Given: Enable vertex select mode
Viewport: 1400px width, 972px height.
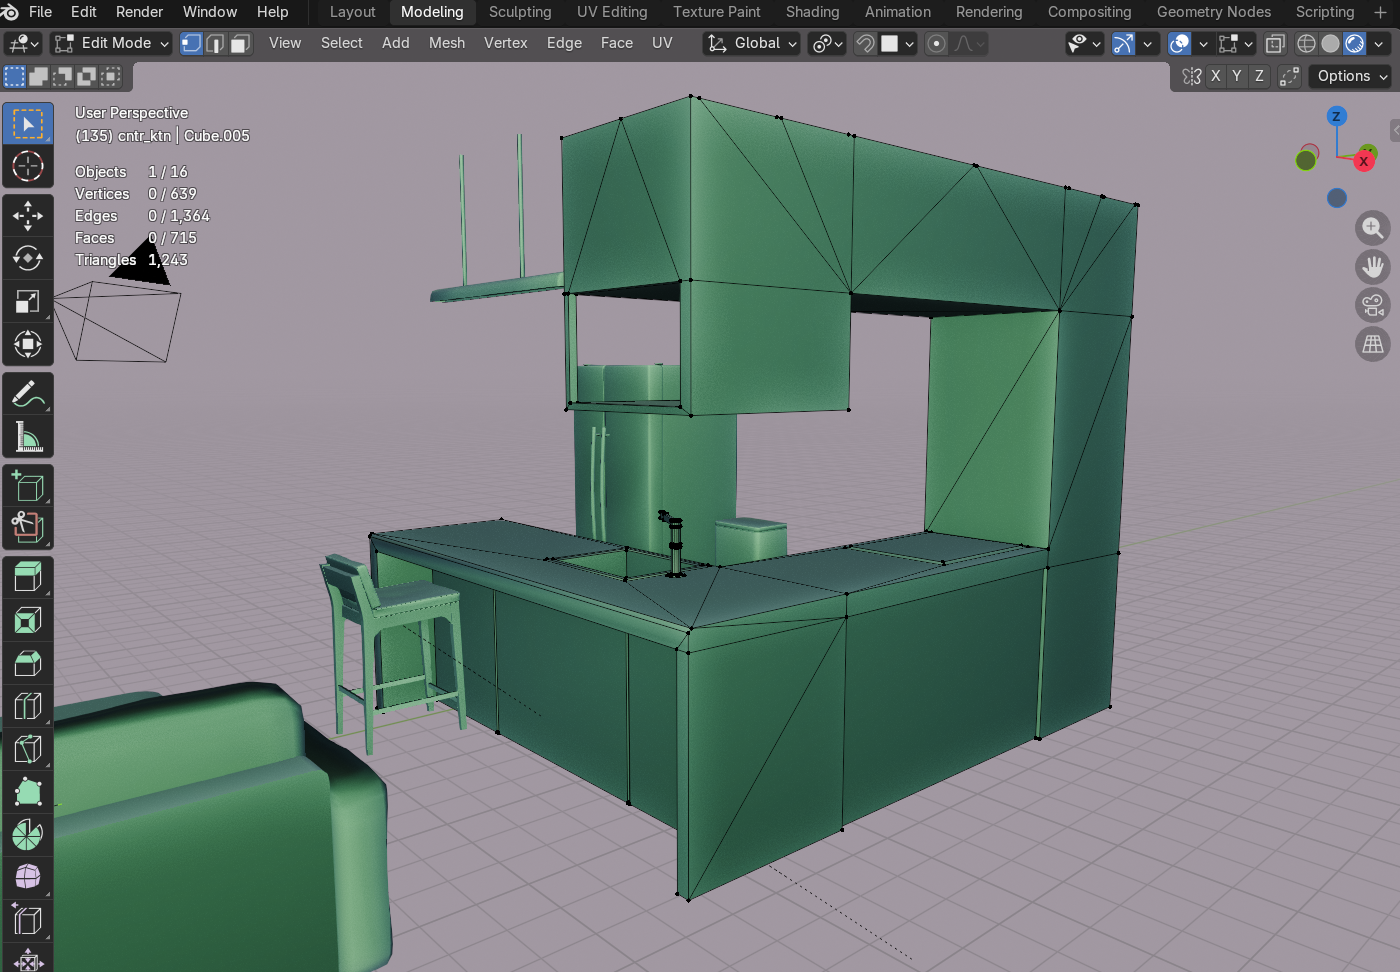Looking at the screenshot, I should (x=190, y=44).
